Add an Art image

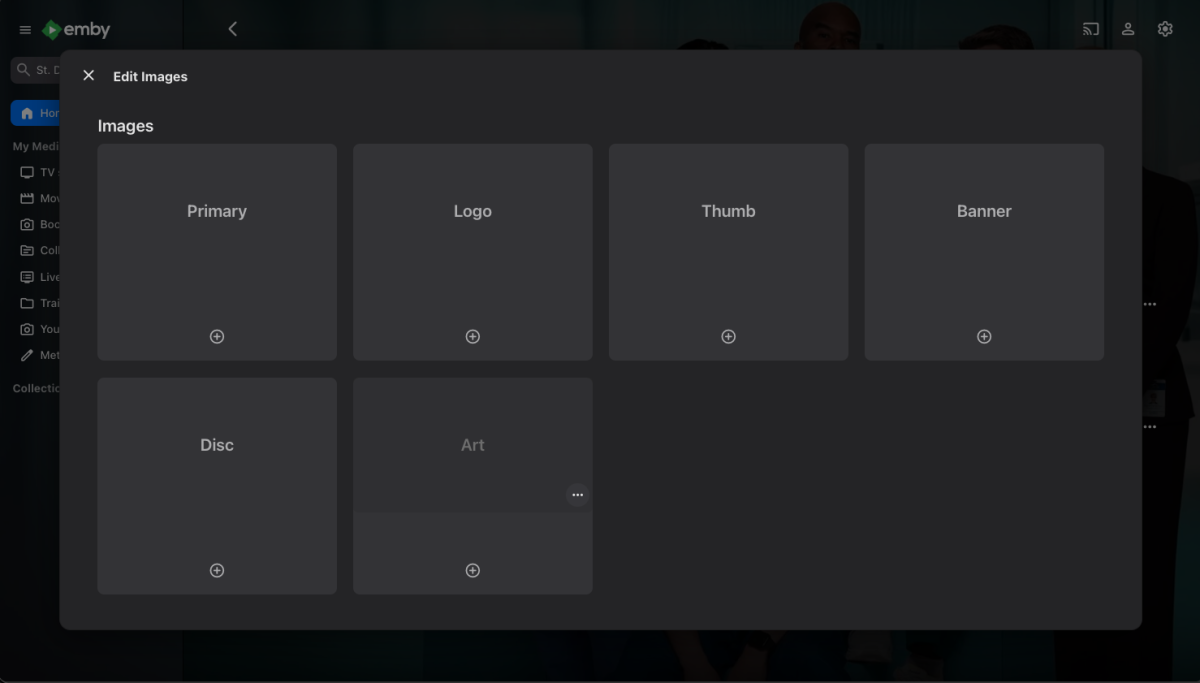(x=473, y=571)
